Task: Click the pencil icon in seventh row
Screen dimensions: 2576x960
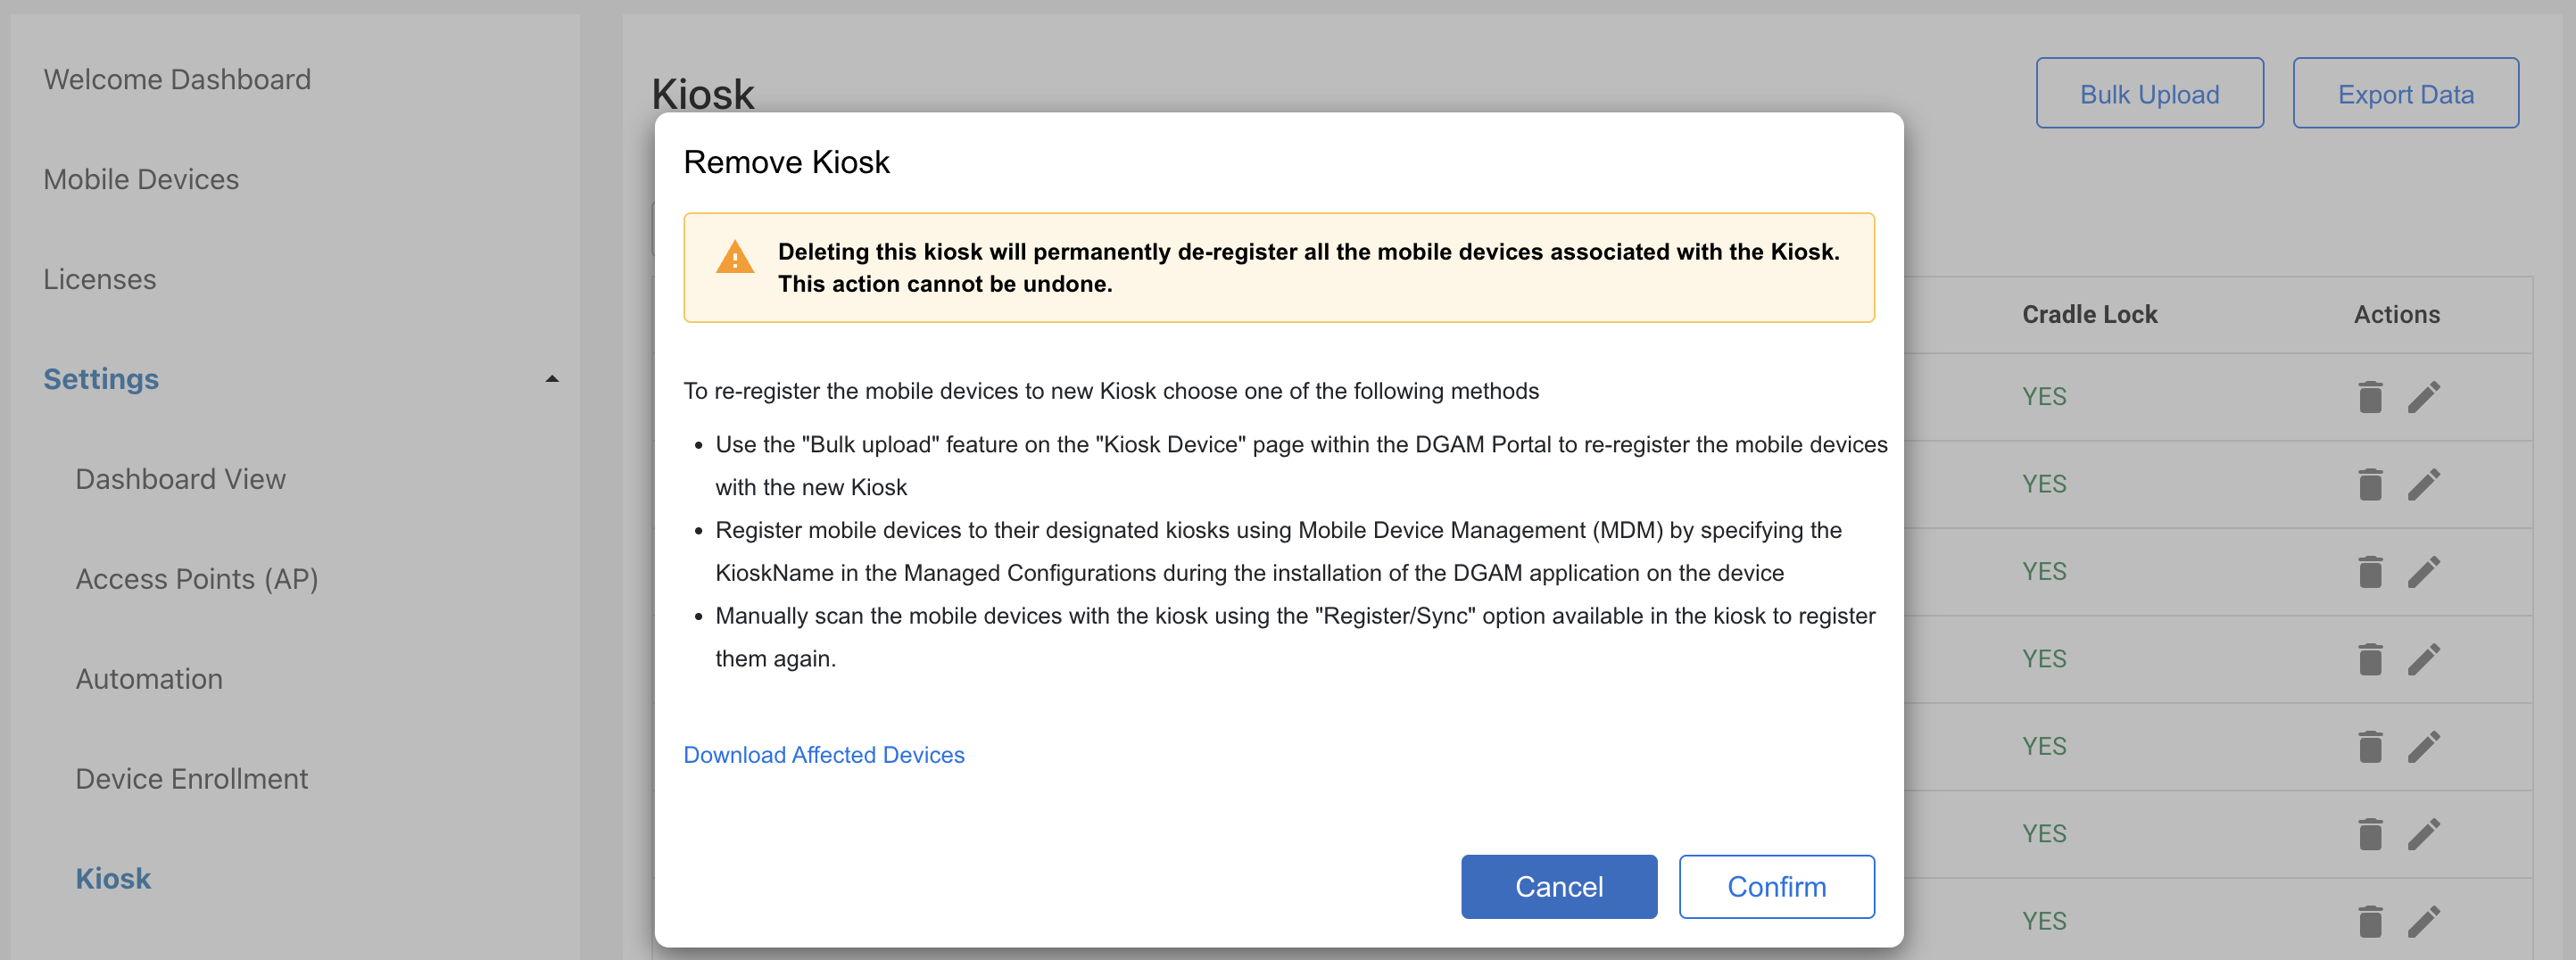Action: click(2424, 921)
